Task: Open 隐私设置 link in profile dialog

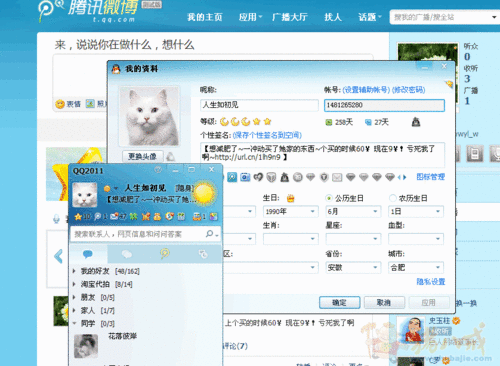Action: (x=431, y=282)
